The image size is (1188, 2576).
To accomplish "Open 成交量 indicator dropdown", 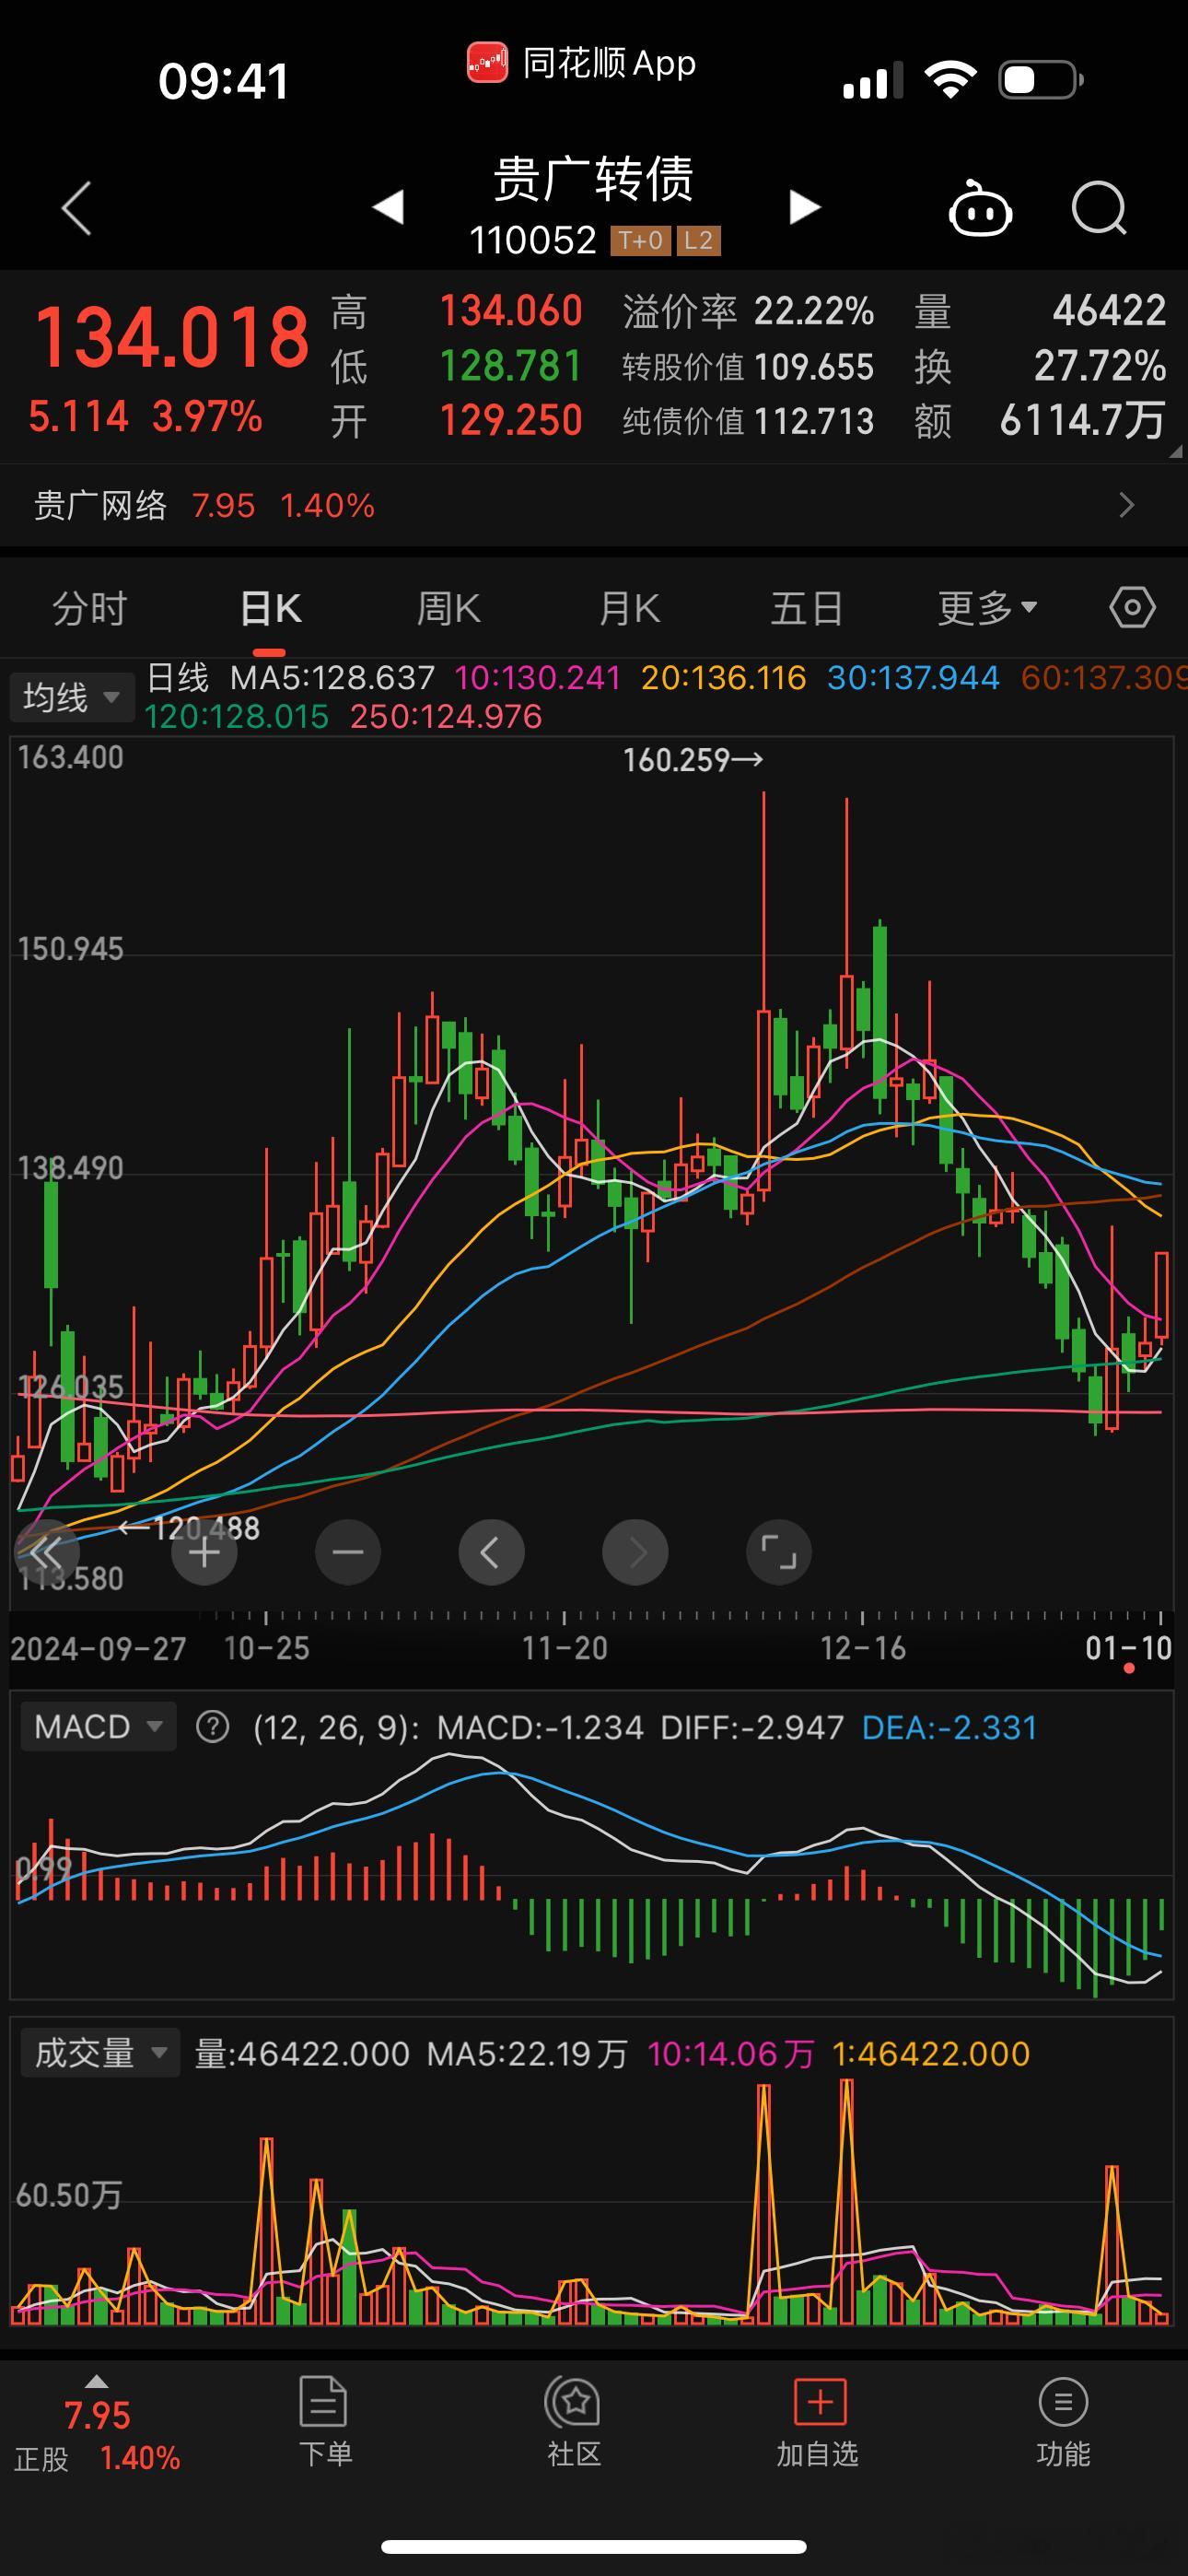I will (100, 2053).
